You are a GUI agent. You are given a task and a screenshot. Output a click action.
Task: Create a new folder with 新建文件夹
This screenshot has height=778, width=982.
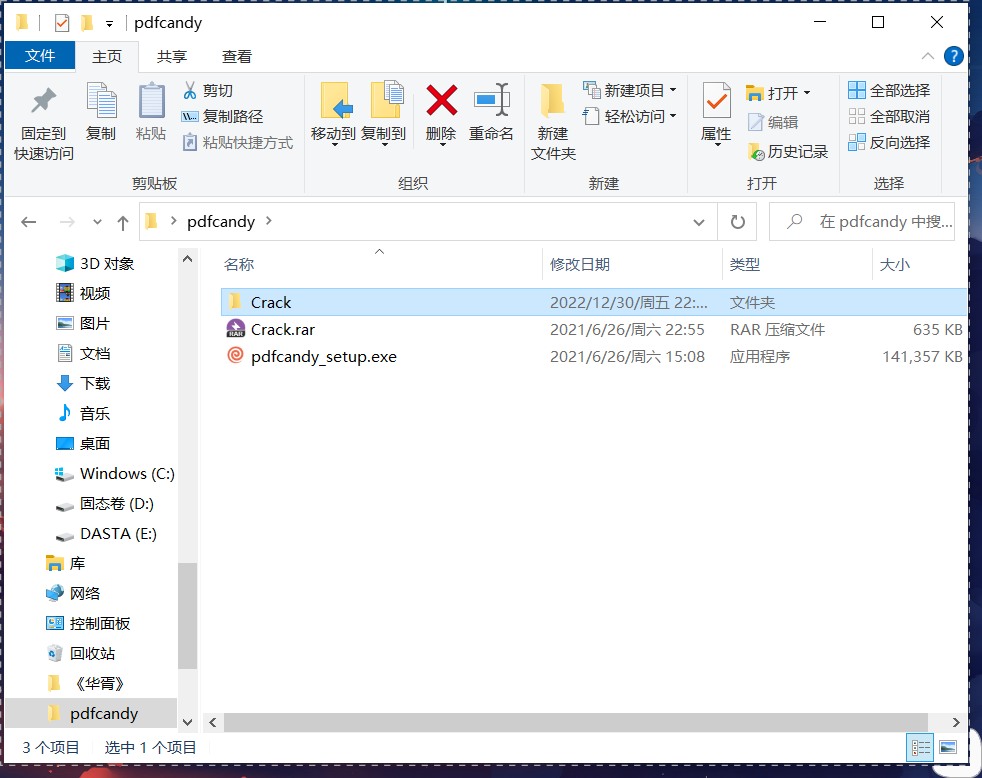(553, 123)
